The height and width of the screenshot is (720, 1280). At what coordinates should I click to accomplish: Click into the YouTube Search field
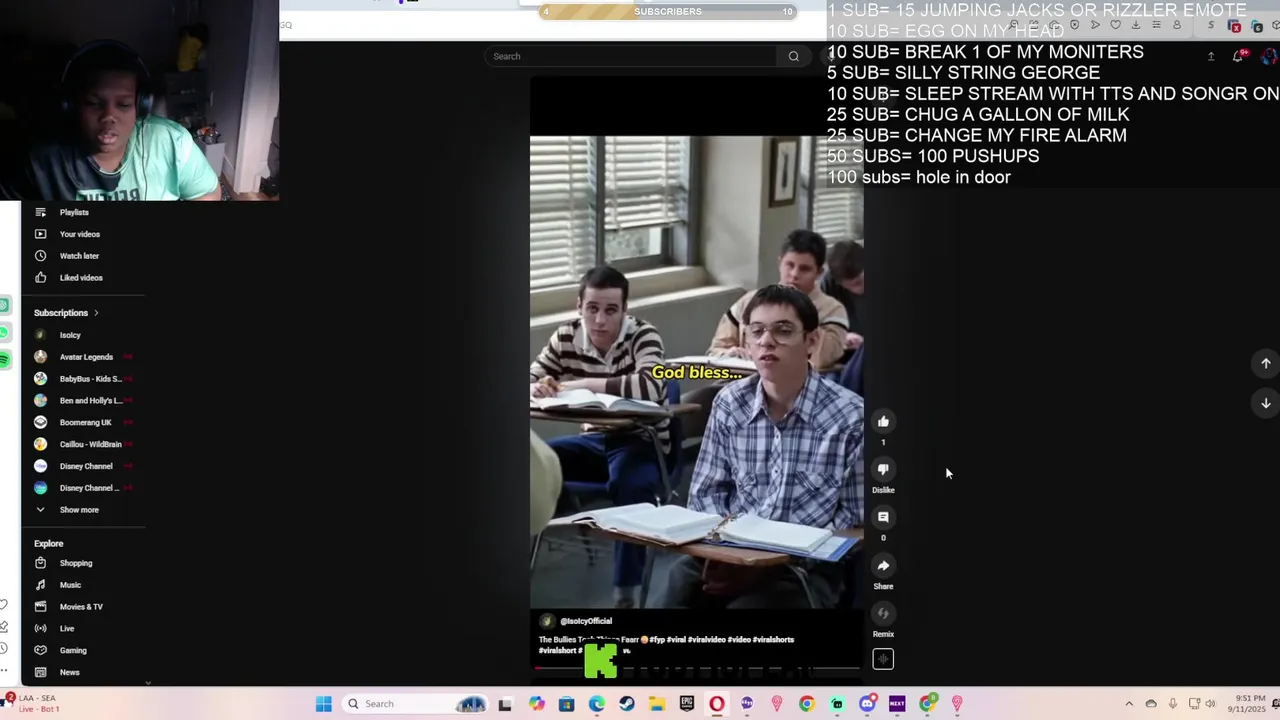(x=633, y=56)
